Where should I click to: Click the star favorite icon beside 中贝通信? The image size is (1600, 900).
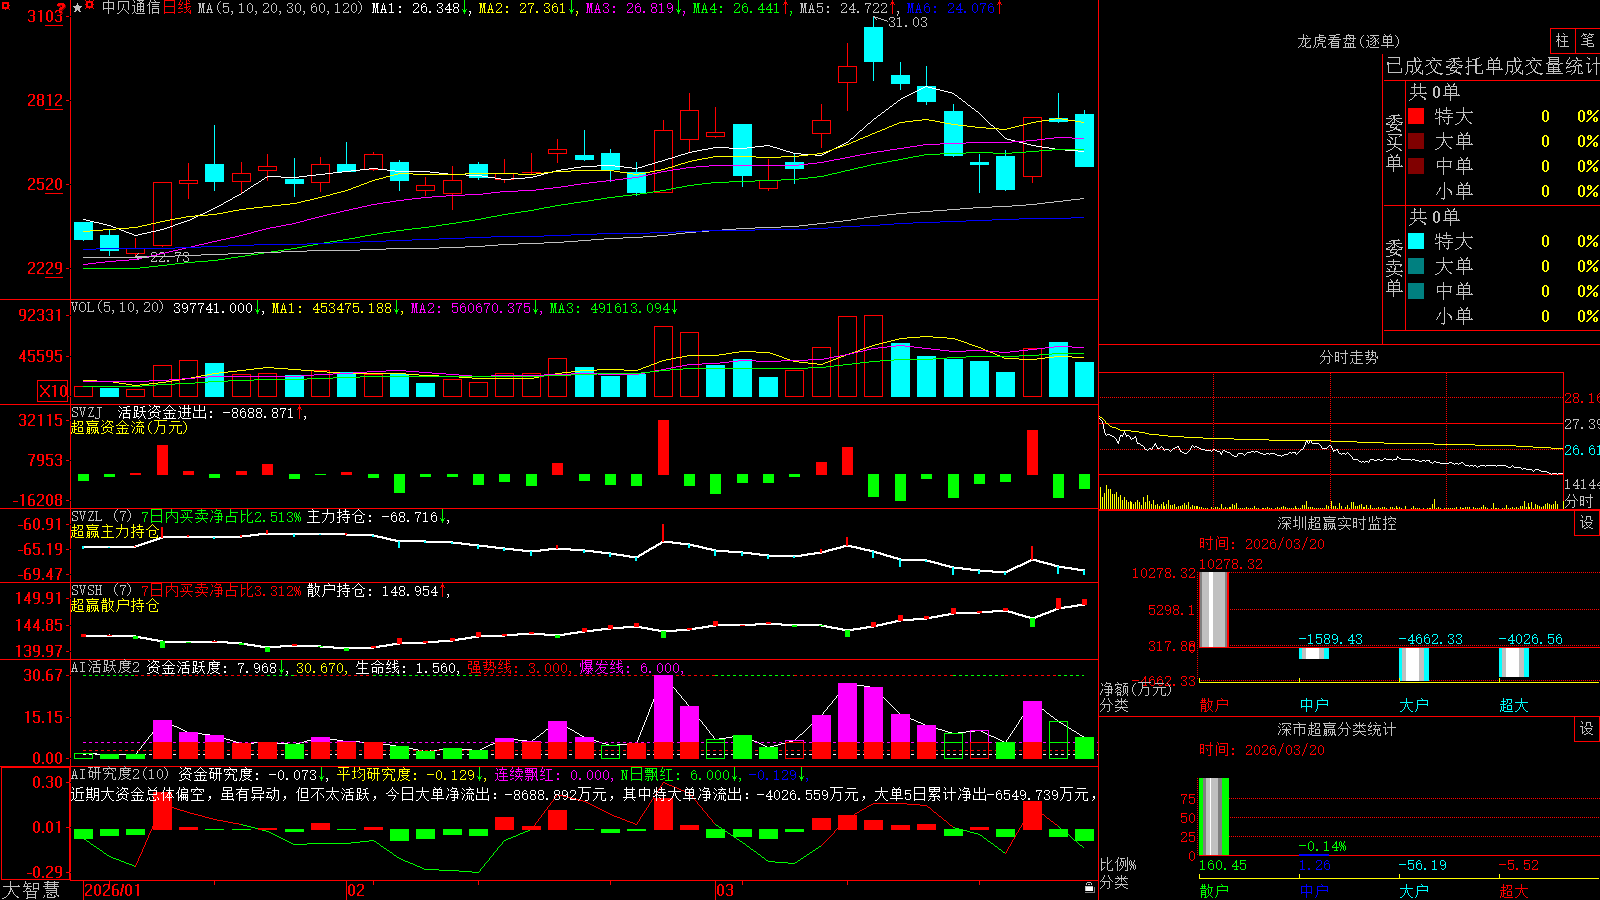pyautogui.click(x=77, y=8)
